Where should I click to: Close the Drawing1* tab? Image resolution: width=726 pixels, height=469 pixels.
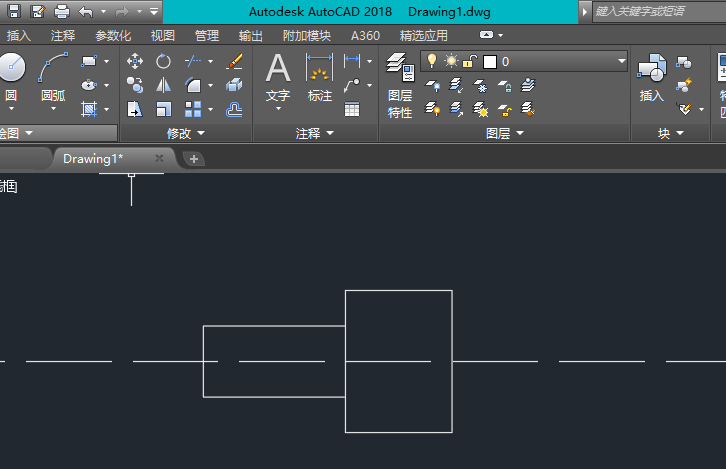click(159, 158)
